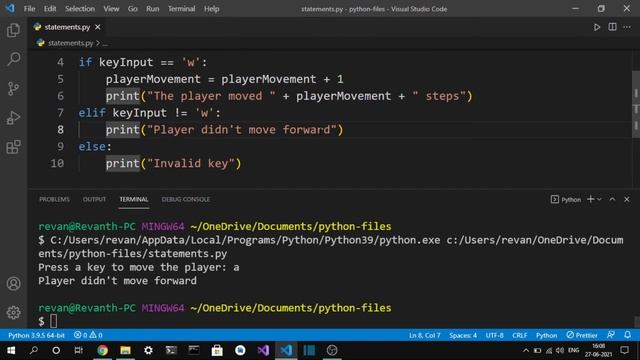This screenshot has width=640, height=360.
Task: Click line number 8 in the gutter
Action: point(60,129)
